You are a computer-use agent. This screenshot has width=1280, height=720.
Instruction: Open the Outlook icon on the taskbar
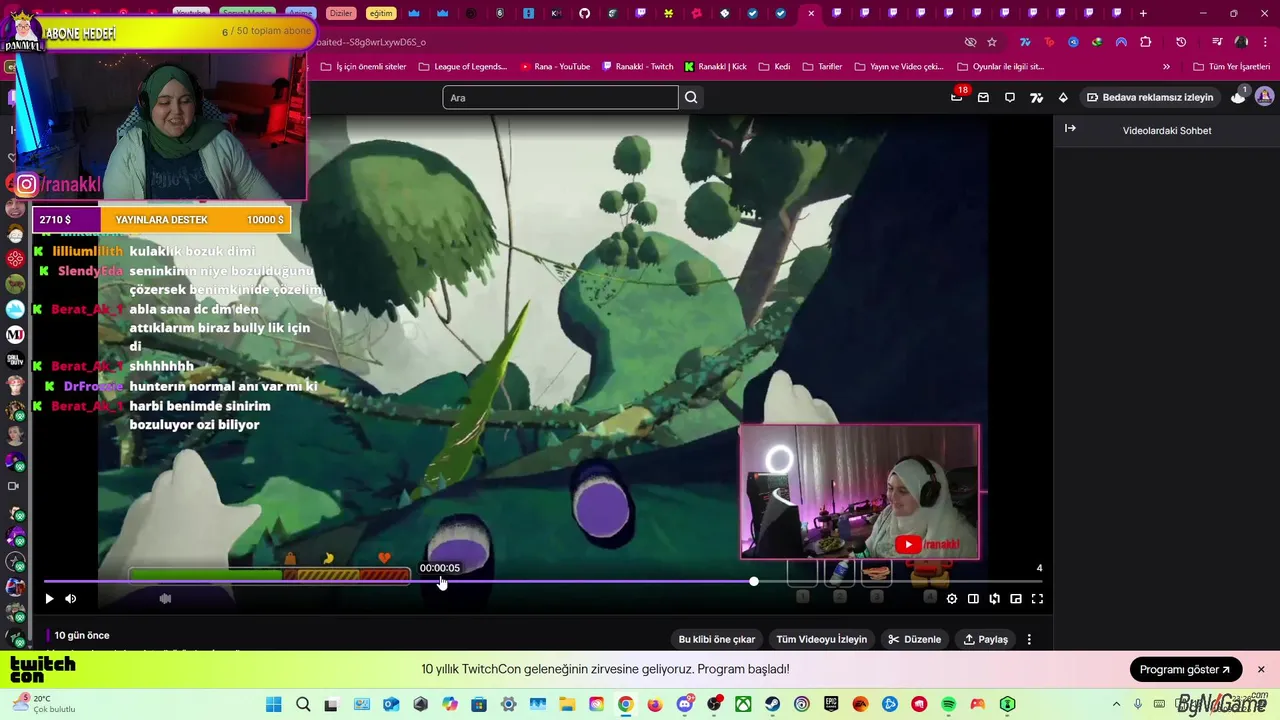coord(391,704)
